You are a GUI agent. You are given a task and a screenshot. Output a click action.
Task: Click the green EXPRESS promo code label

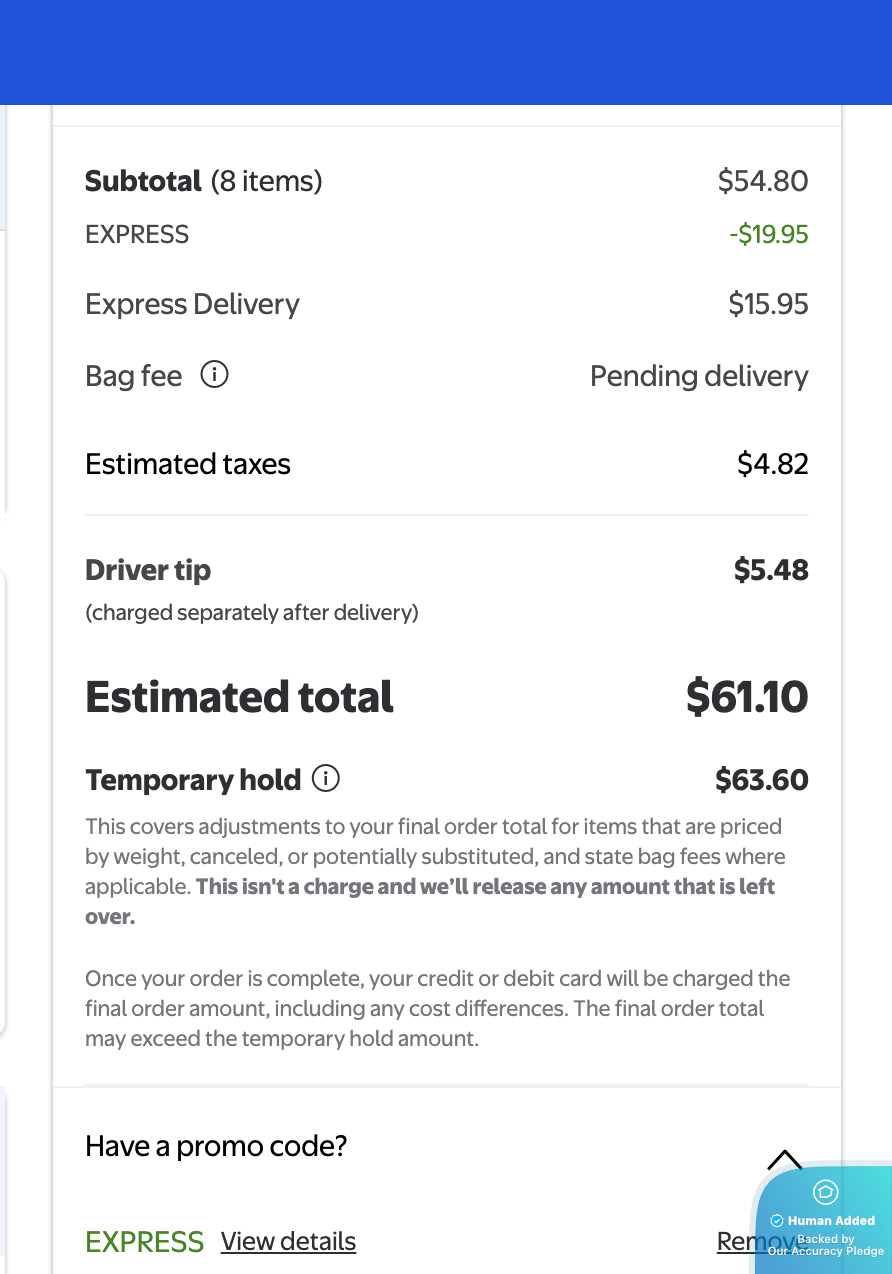[x=144, y=1242]
